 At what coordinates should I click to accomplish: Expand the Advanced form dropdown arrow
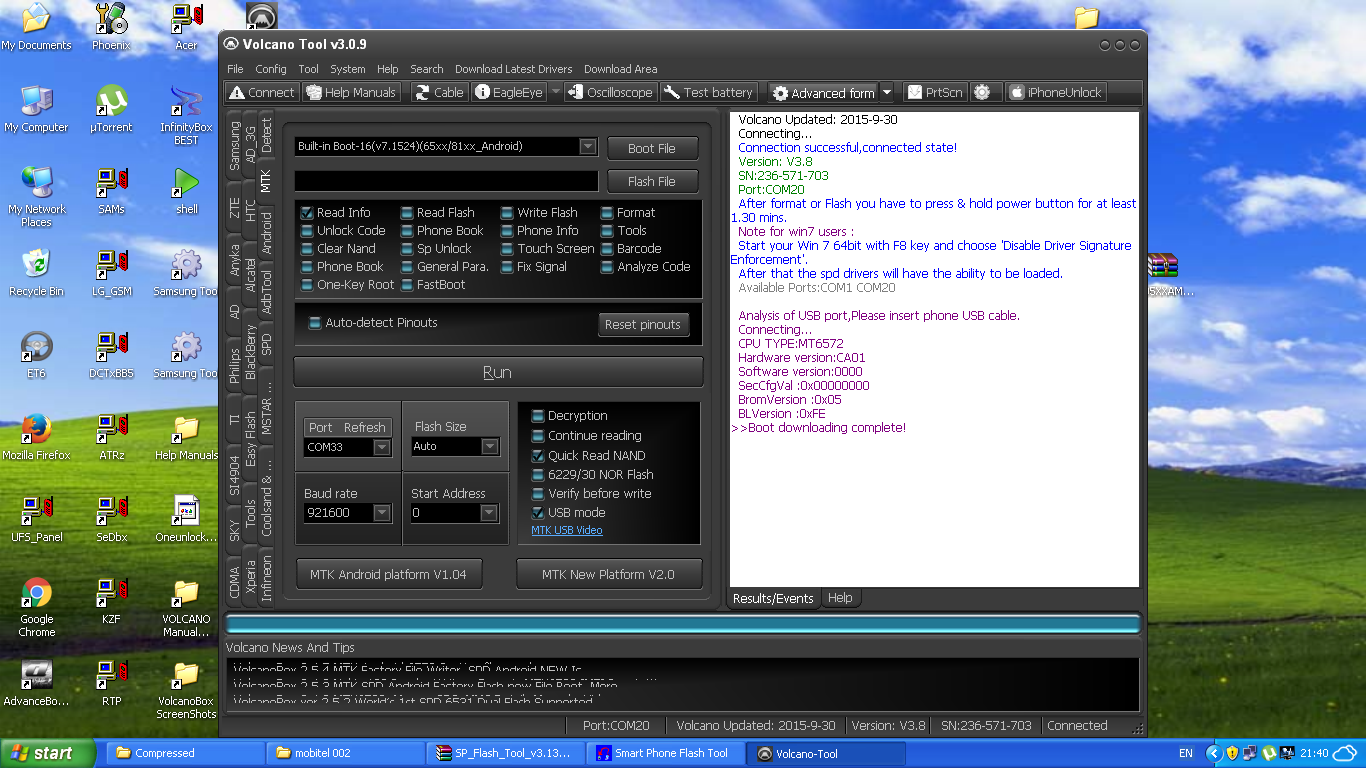pyautogui.click(x=886, y=93)
